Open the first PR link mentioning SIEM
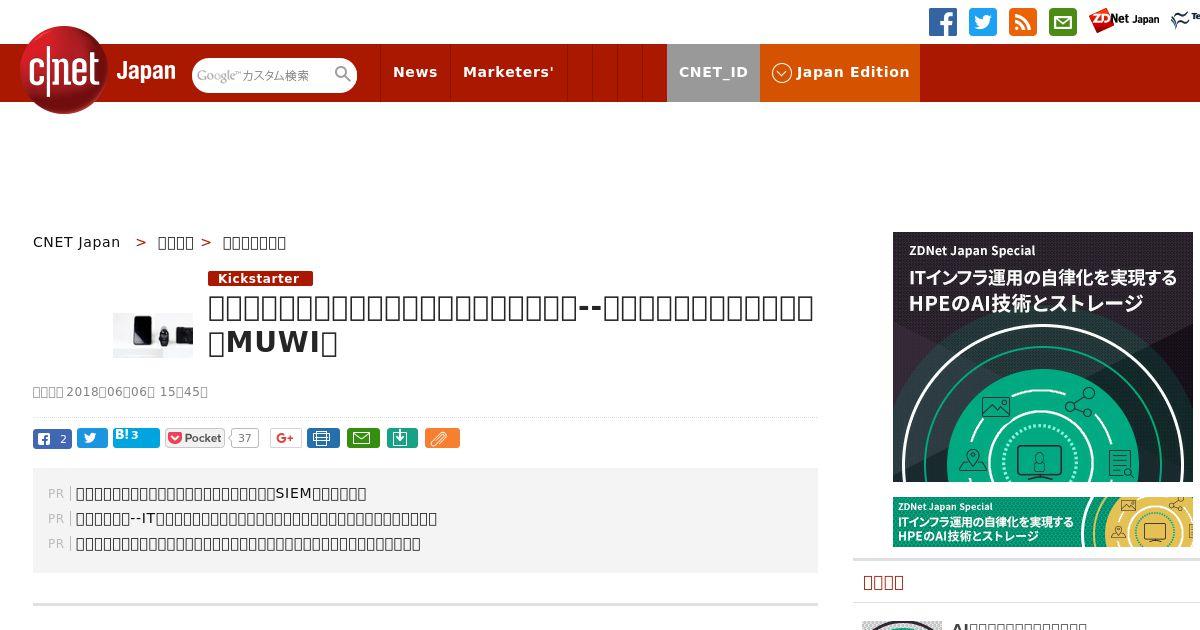Image resolution: width=1200 pixels, height=630 pixels. click(x=221, y=493)
